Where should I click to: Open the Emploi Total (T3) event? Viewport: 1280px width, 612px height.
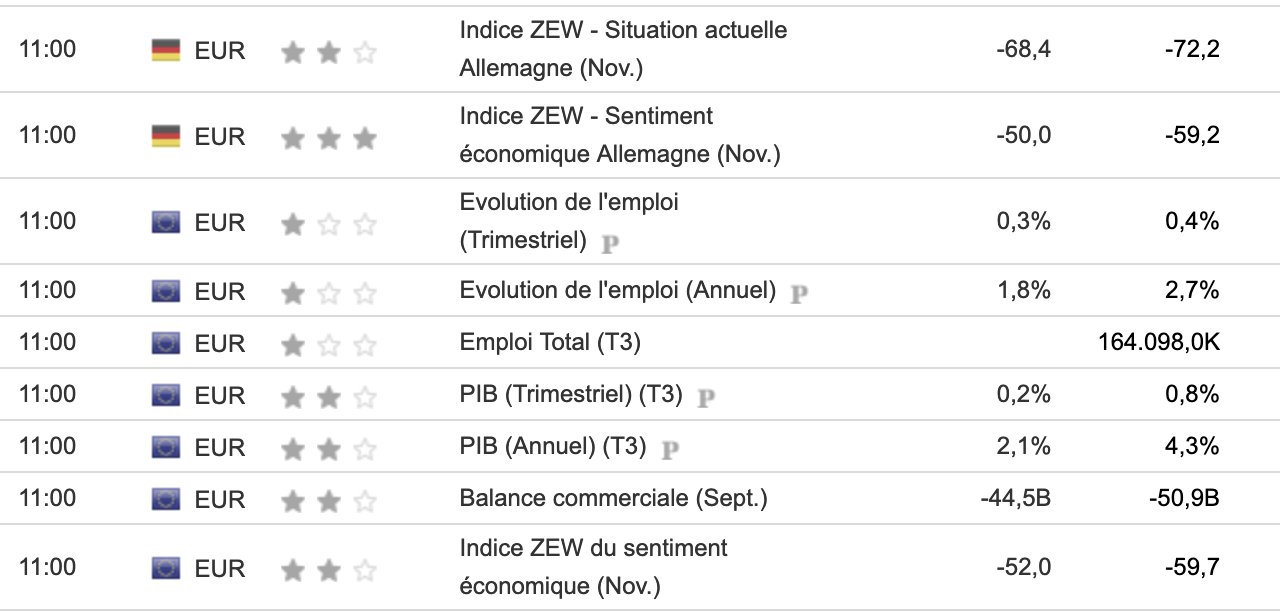pos(549,343)
